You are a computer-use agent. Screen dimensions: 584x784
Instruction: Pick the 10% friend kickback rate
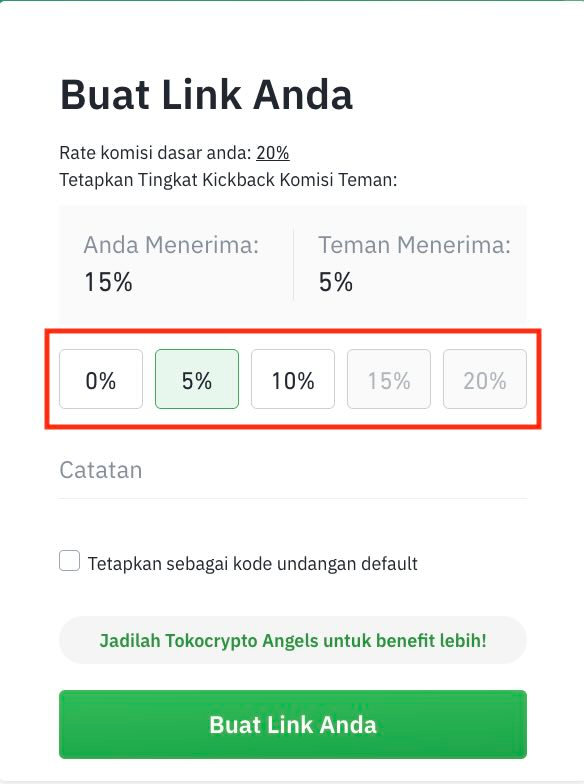[x=293, y=379]
